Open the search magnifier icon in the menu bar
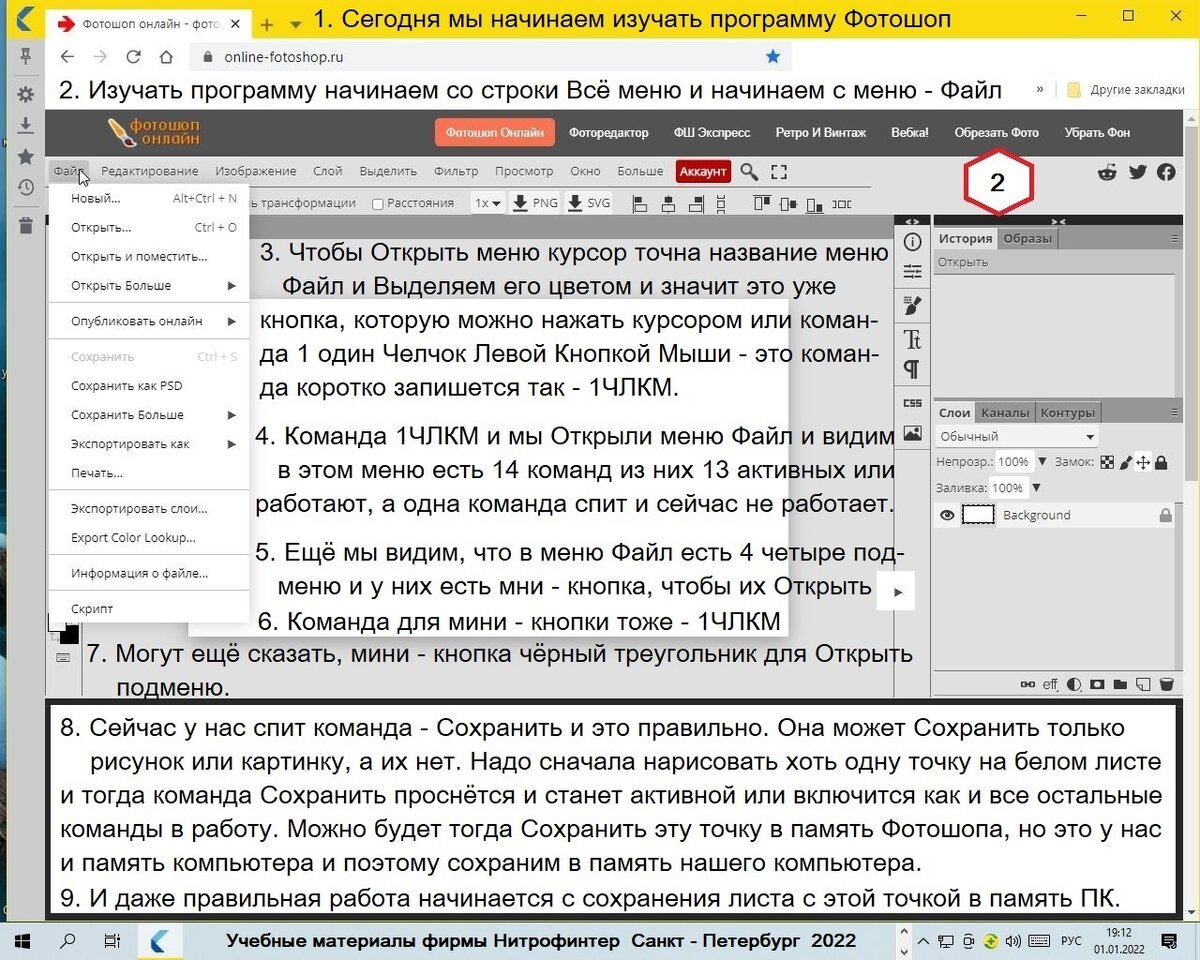Viewport: 1200px width, 960px height. (x=748, y=172)
